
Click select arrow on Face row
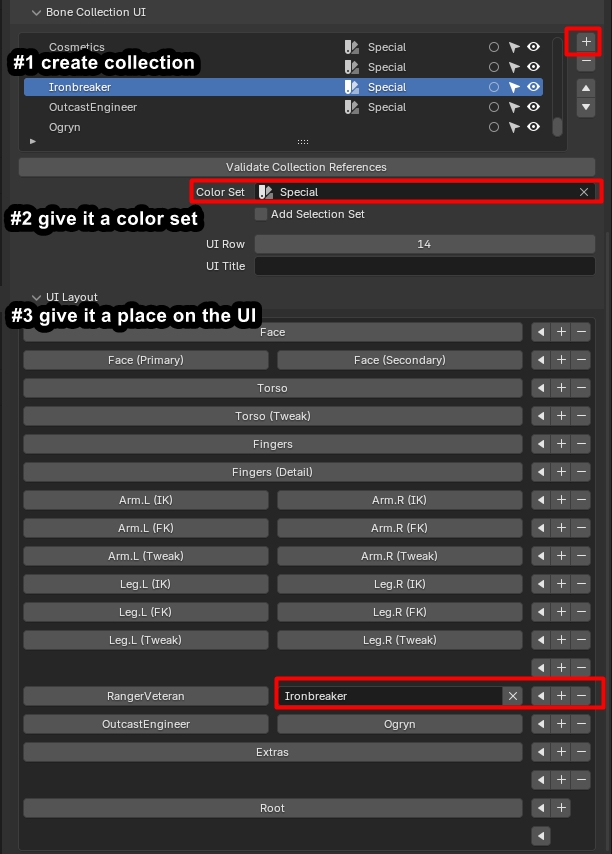pos(541,332)
